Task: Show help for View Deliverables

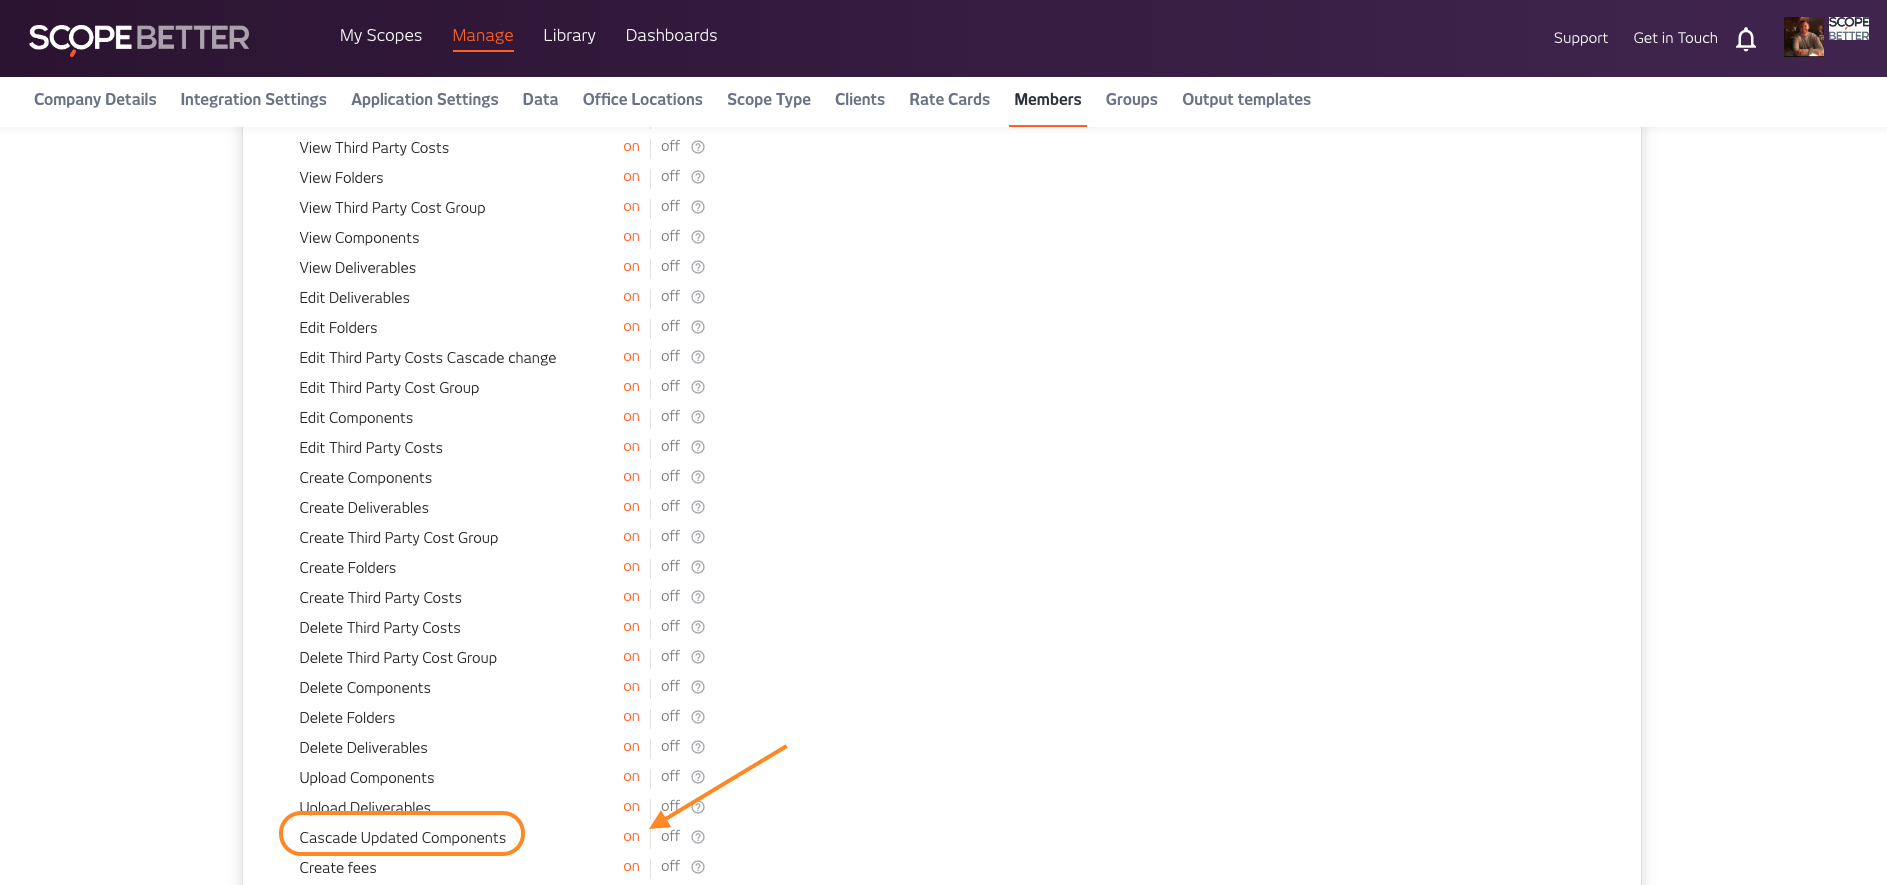Action: click(698, 267)
